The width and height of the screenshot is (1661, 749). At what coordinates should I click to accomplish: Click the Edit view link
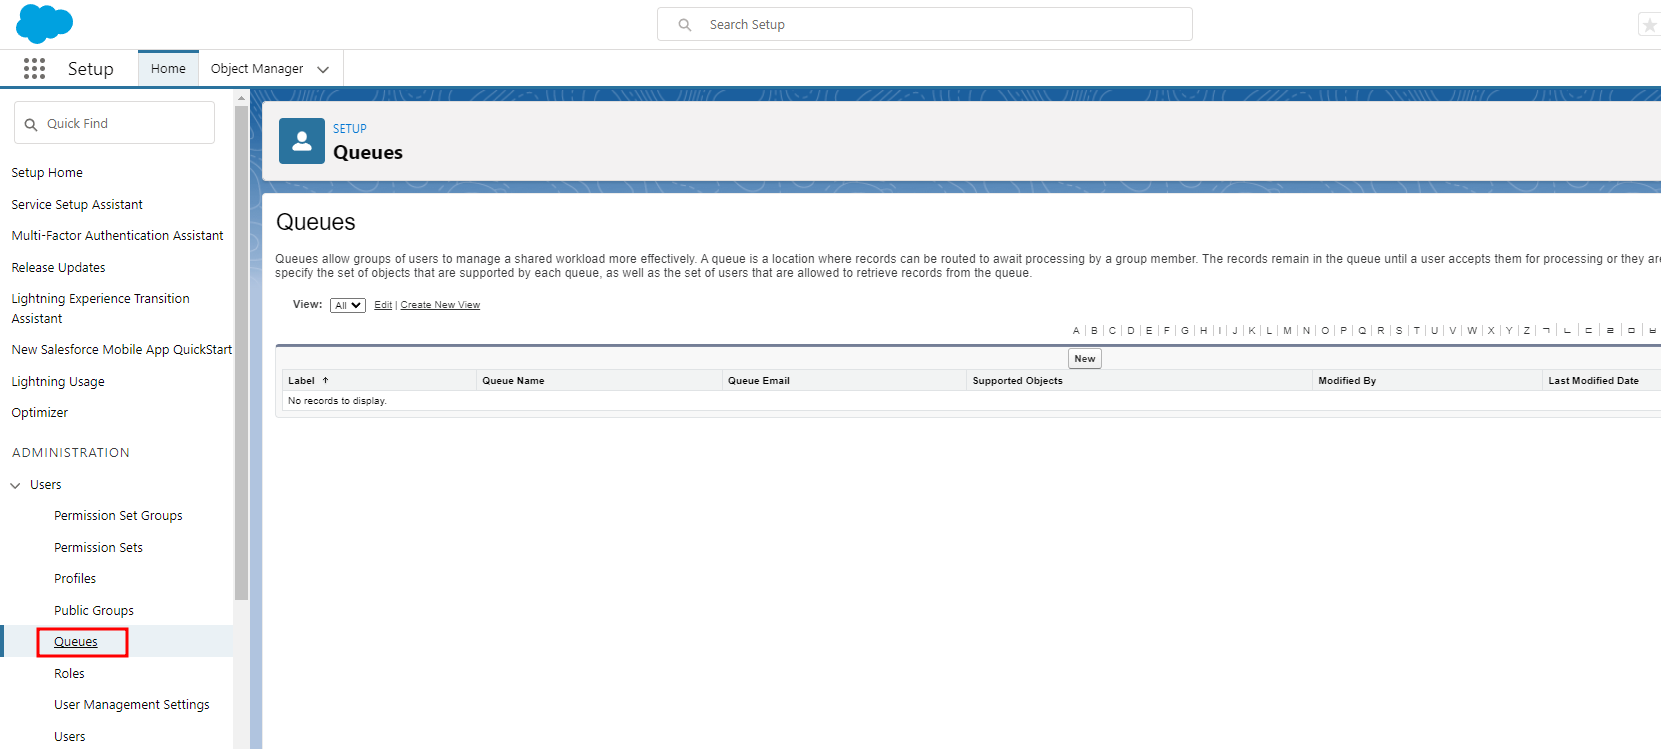point(383,305)
